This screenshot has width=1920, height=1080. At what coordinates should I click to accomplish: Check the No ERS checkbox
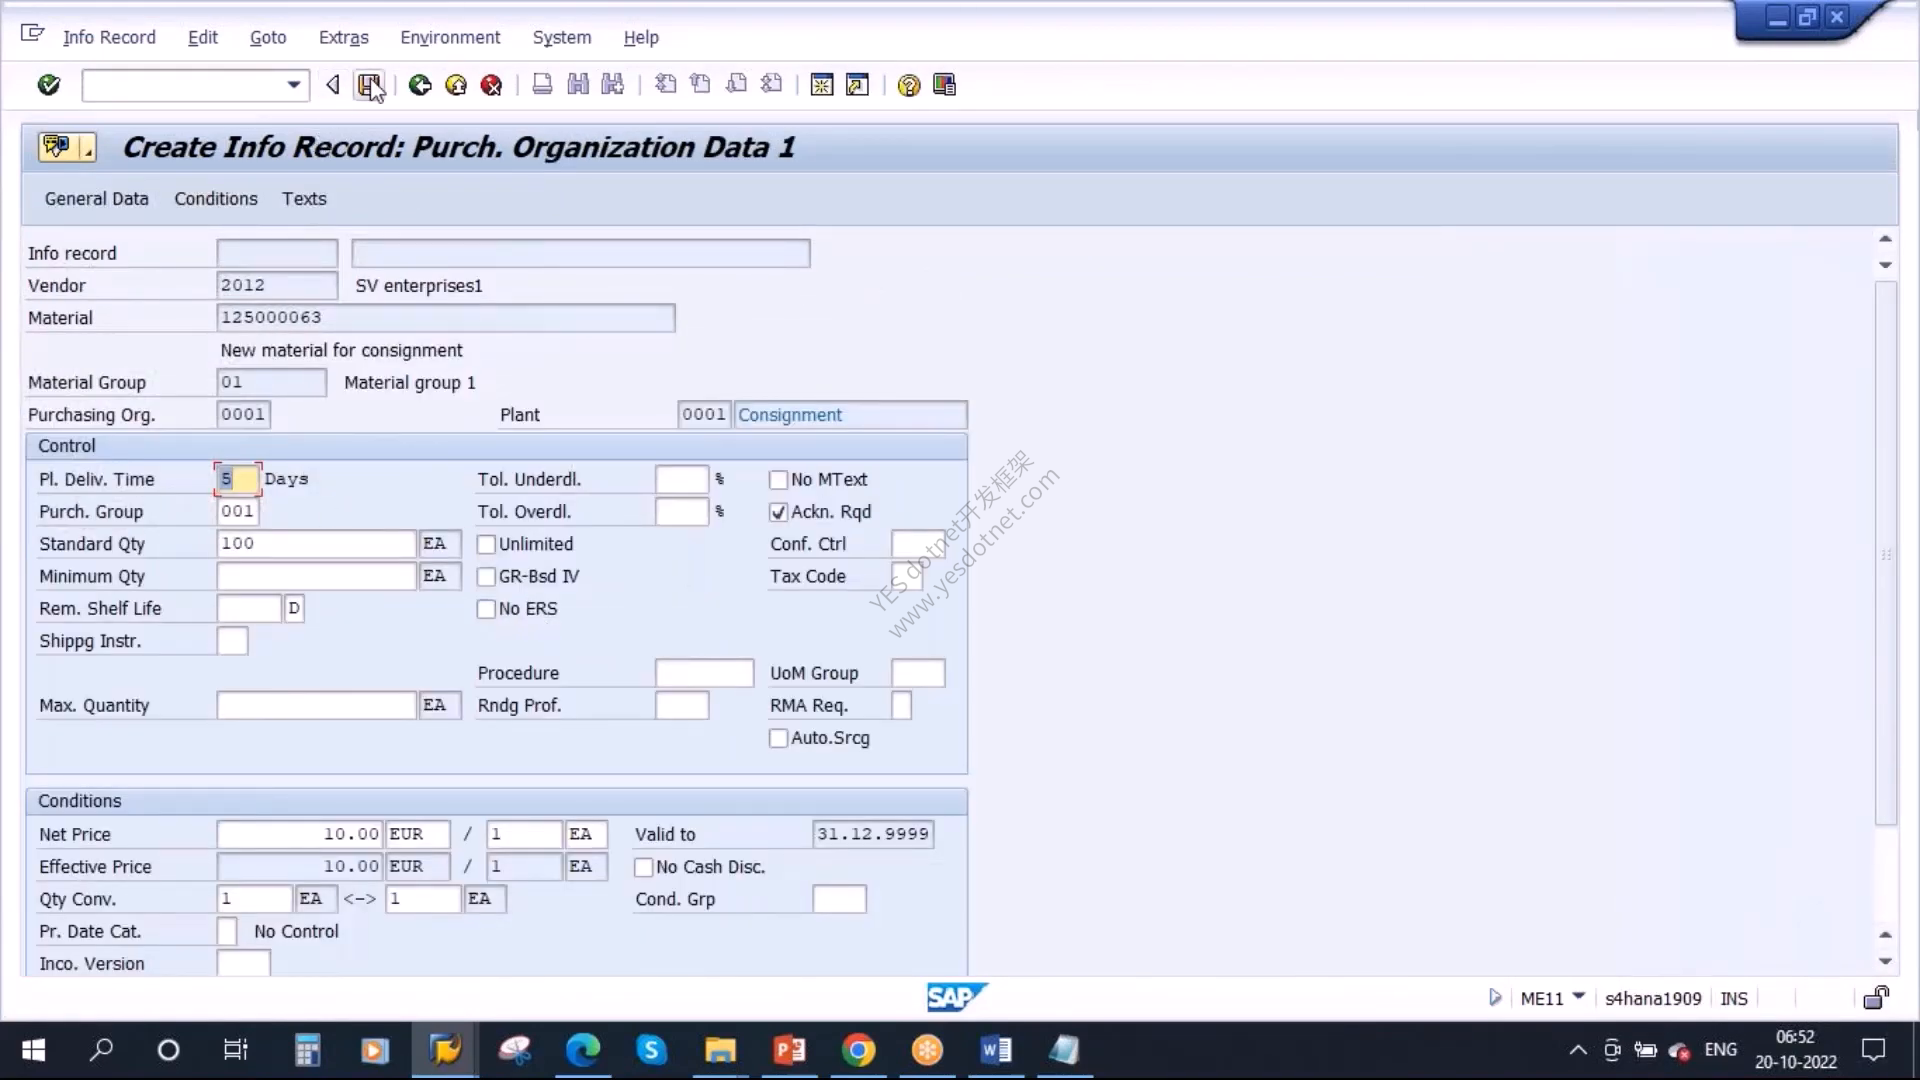point(486,609)
